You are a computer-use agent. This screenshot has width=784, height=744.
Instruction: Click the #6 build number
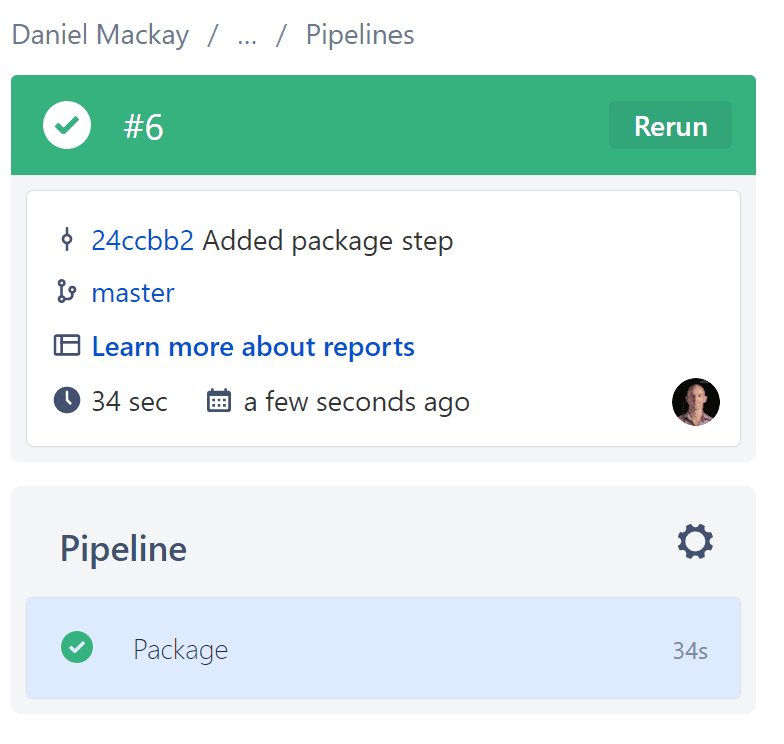[144, 126]
